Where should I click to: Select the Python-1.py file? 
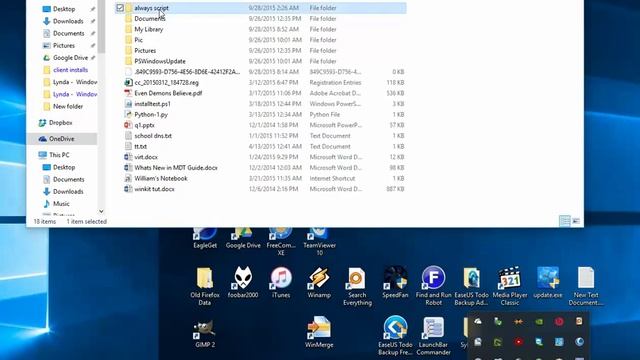pyautogui.click(x=260, y=114)
